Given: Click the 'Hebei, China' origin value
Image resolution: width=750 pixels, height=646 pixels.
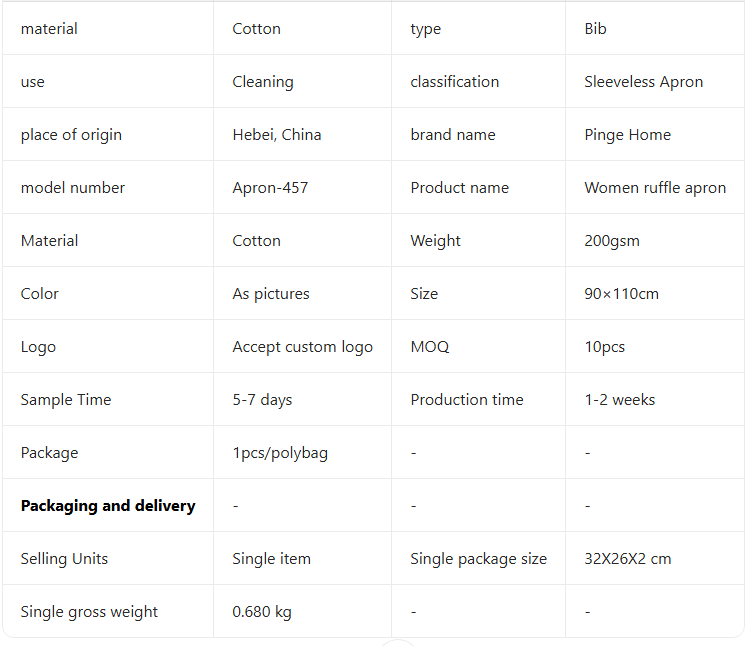Looking at the screenshot, I should (277, 135).
